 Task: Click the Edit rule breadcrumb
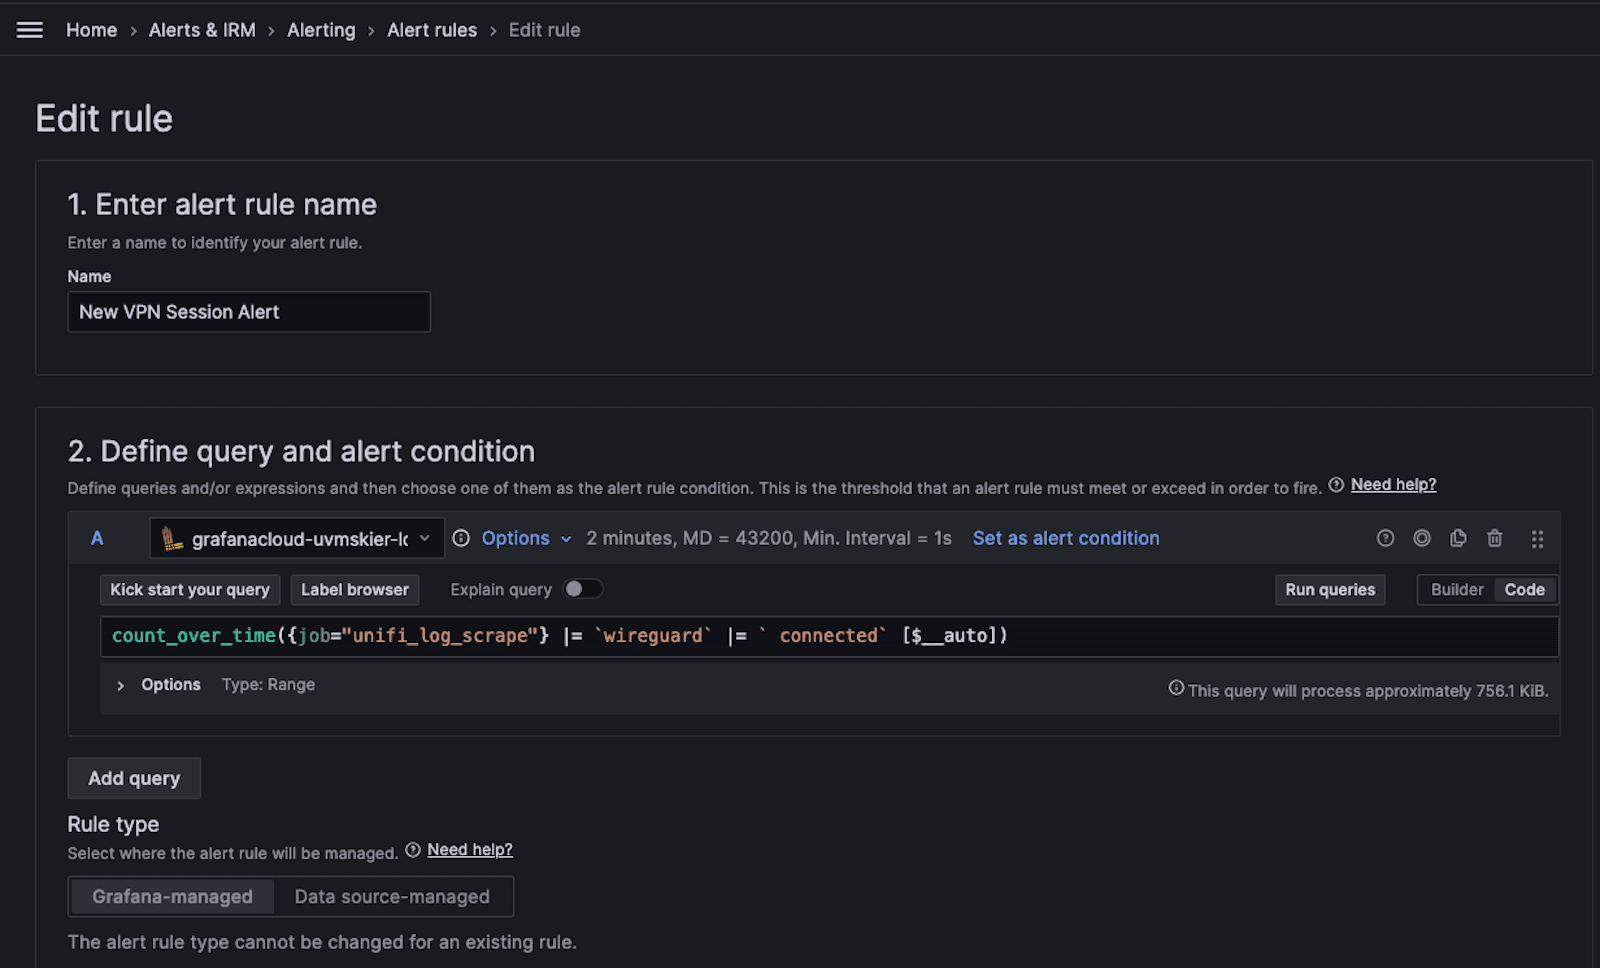pos(544,30)
